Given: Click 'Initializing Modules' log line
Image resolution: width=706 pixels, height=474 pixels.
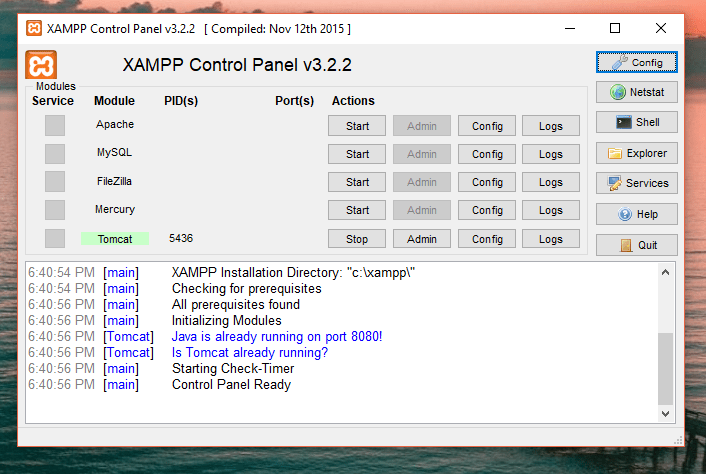Looking at the screenshot, I should pos(226,321).
